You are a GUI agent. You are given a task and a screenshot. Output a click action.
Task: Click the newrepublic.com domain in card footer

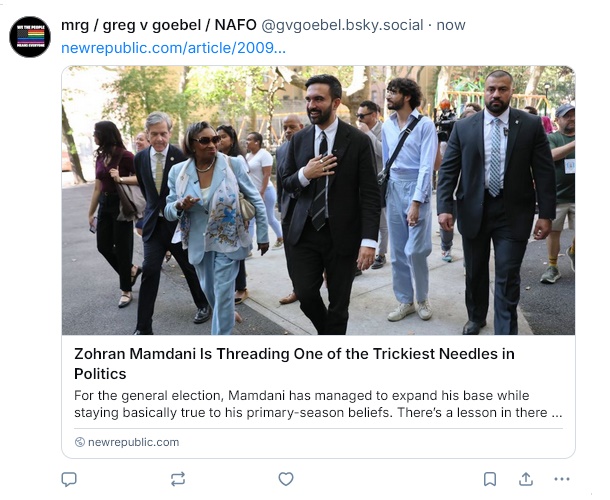(133, 442)
